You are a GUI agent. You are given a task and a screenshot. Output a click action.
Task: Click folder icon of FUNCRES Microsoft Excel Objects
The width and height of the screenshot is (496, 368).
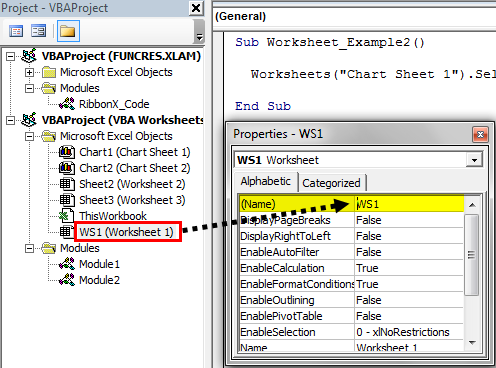[x=49, y=72]
